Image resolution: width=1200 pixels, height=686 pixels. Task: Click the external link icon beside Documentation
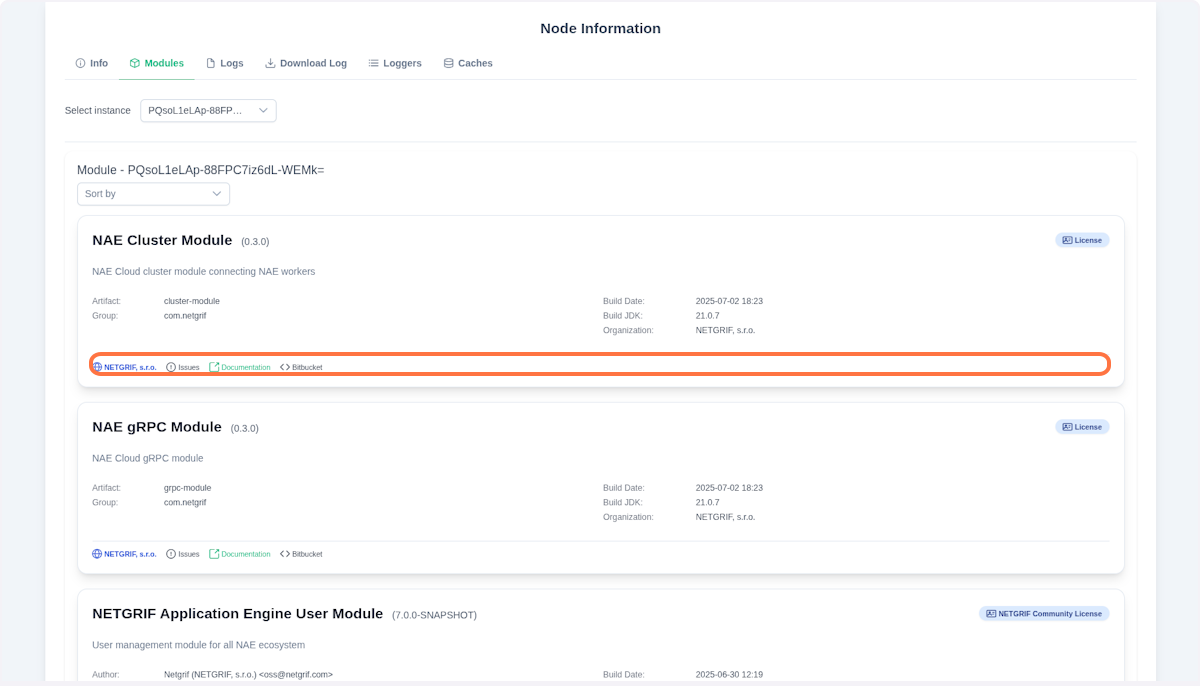coord(212,366)
